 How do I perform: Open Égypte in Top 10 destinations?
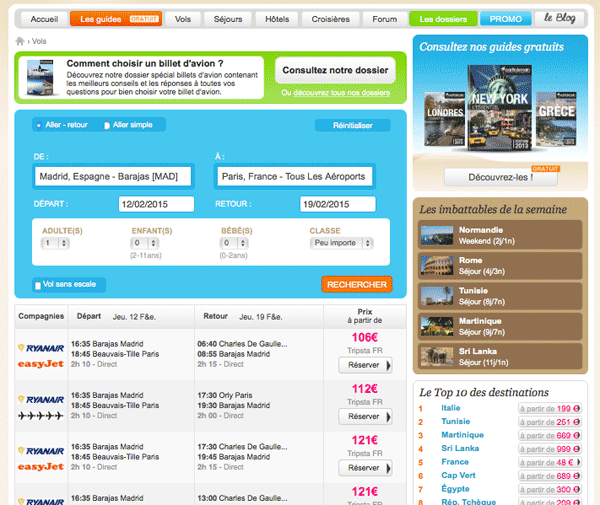455,489
